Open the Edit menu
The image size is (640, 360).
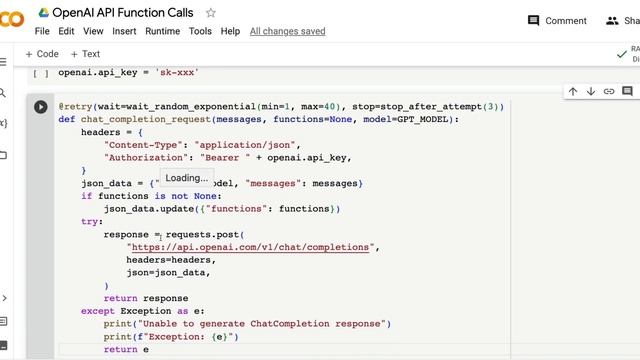pos(66,31)
